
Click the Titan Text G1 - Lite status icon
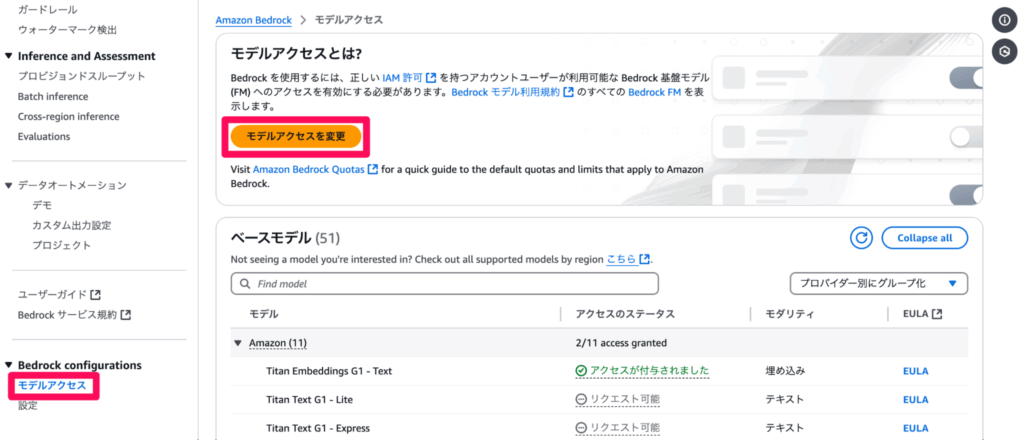[x=581, y=400]
